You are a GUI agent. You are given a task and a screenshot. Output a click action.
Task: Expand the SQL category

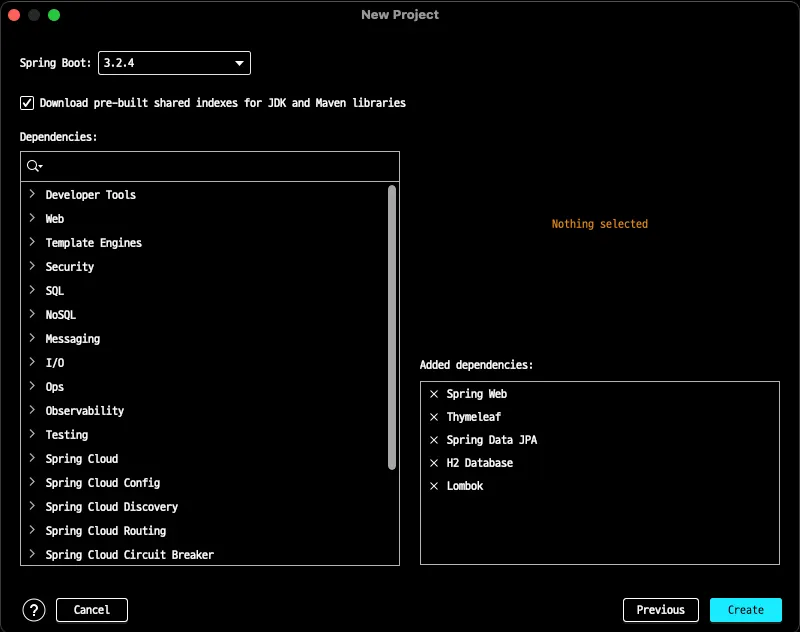coord(32,290)
